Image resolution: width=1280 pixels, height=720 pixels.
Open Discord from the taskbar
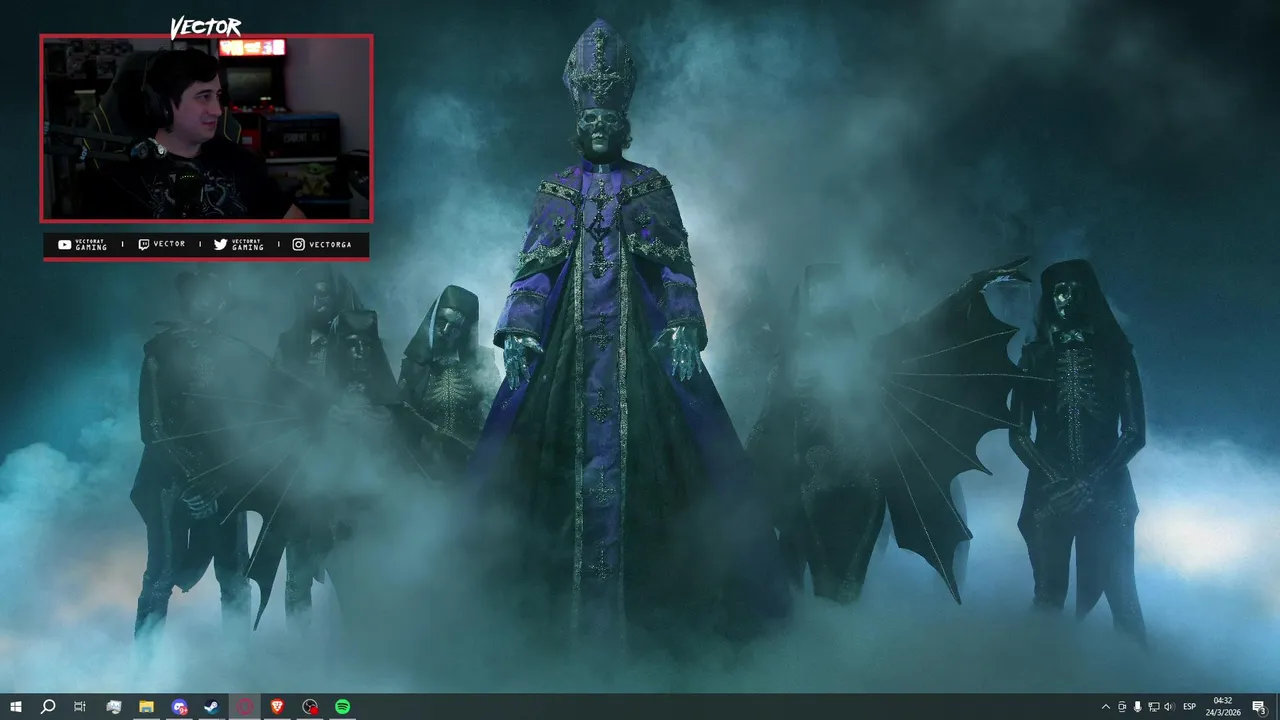[x=179, y=707]
